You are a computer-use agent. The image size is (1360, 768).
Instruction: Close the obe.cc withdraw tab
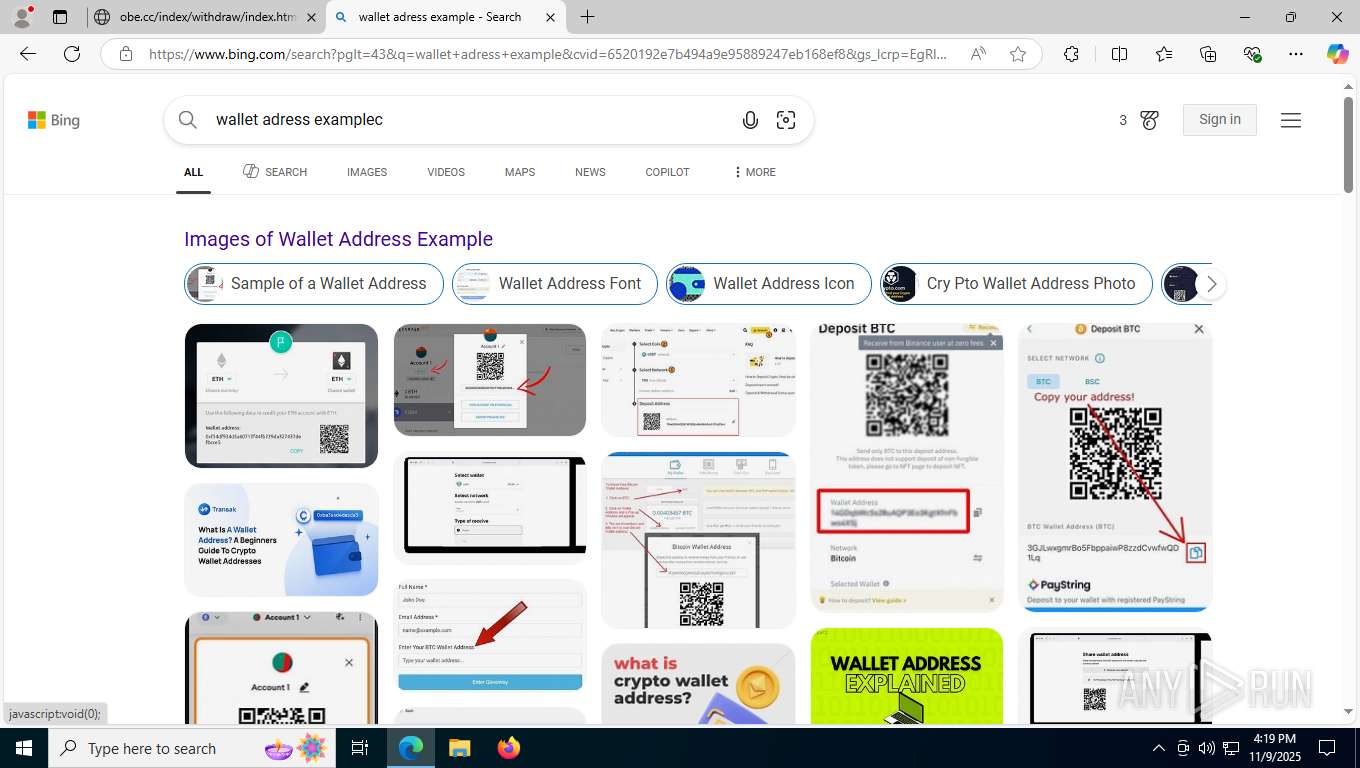[x=311, y=17]
